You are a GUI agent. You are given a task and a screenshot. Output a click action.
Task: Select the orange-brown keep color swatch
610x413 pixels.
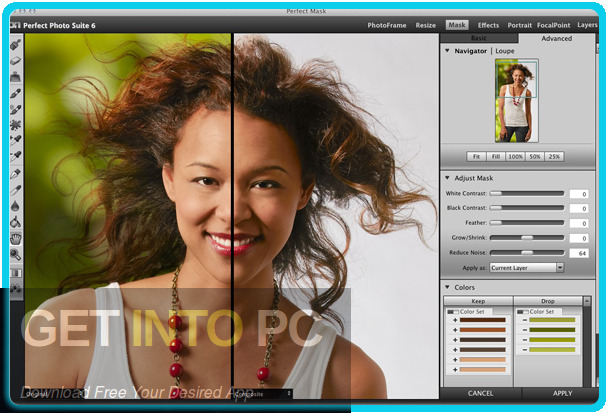click(x=482, y=330)
